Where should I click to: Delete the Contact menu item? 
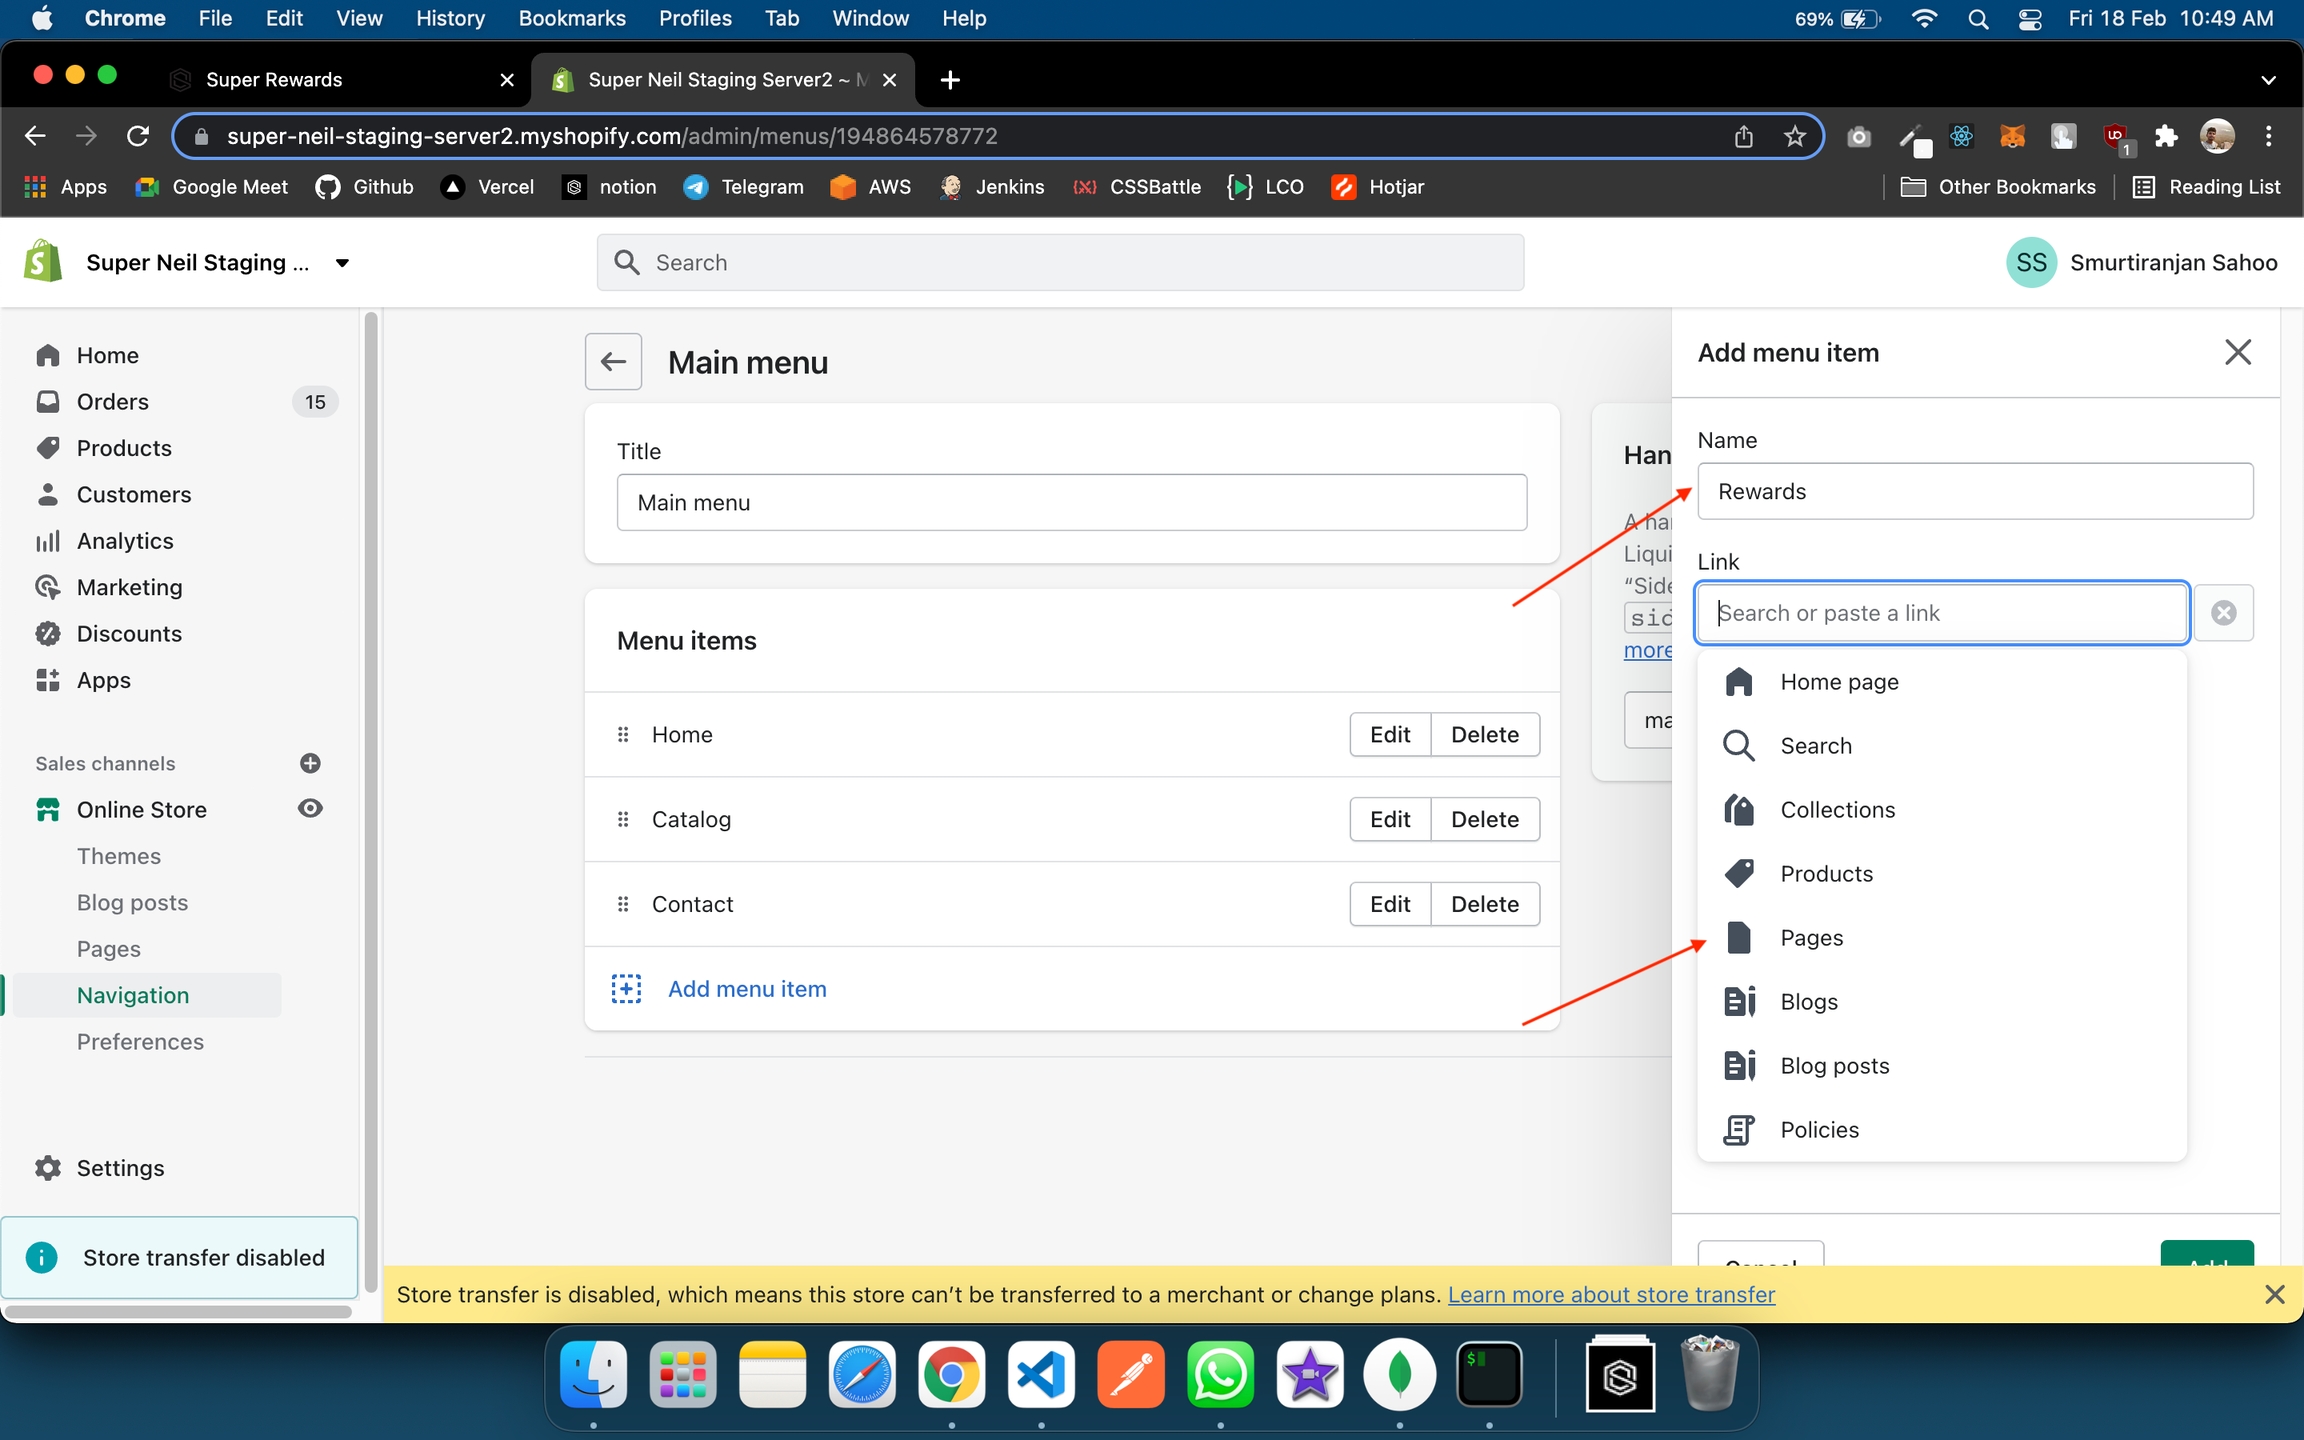(1484, 904)
